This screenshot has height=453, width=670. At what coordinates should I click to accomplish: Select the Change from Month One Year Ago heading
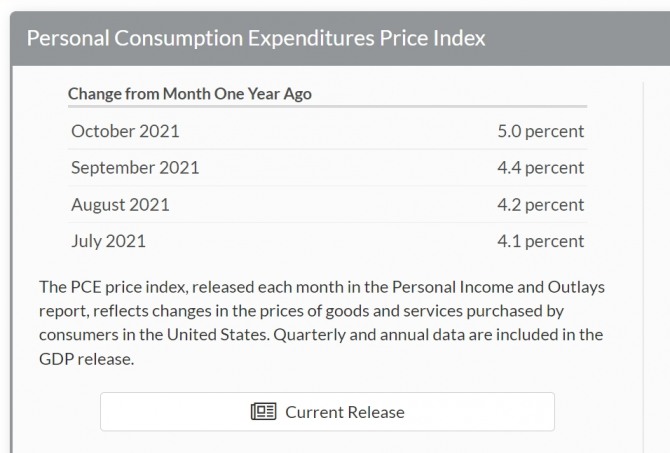(x=189, y=94)
